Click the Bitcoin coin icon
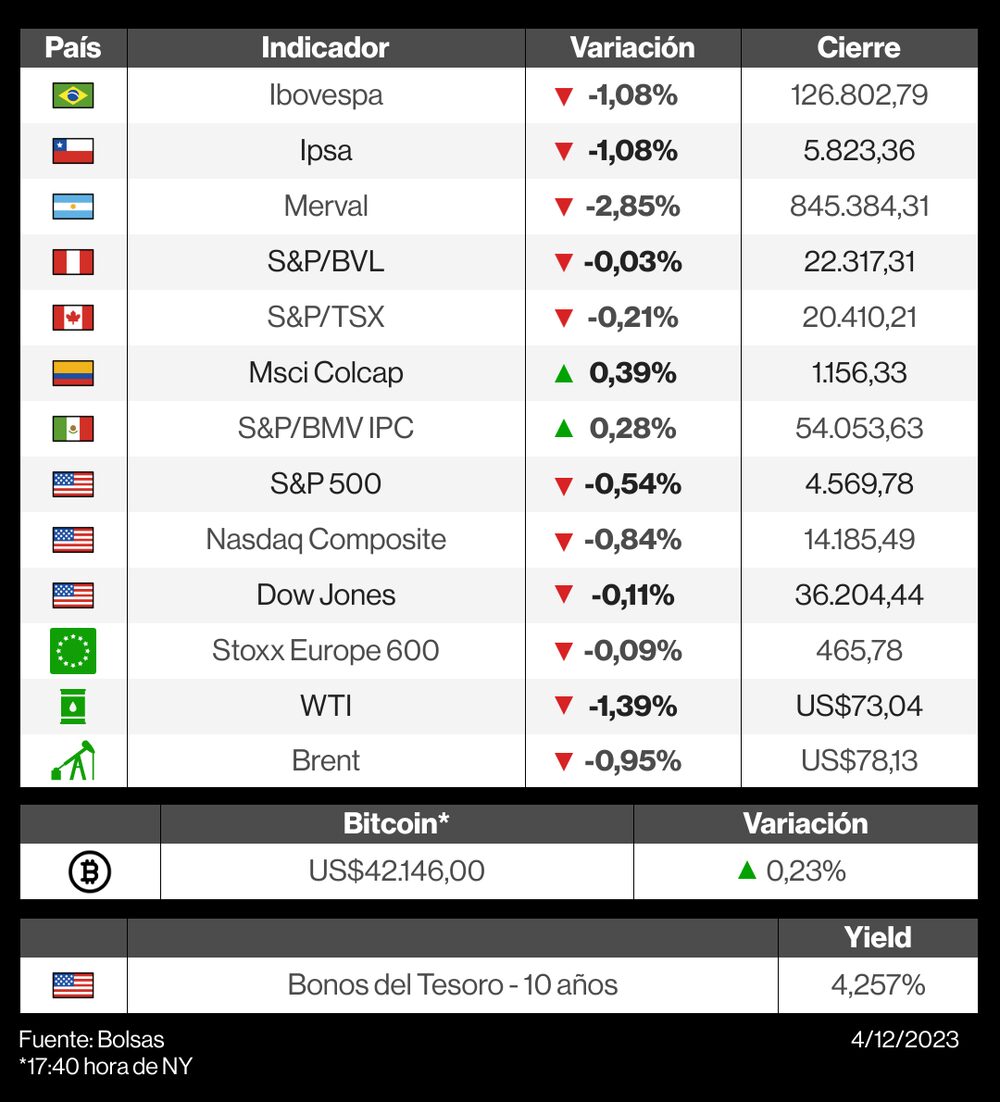The width and height of the screenshot is (1000, 1102). pos(90,871)
